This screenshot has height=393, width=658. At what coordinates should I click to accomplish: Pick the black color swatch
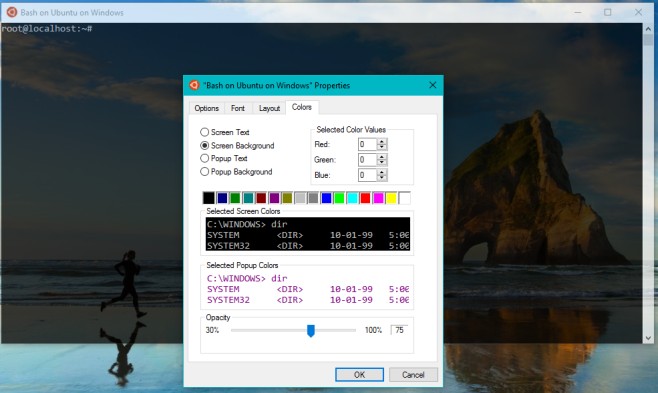[209, 198]
